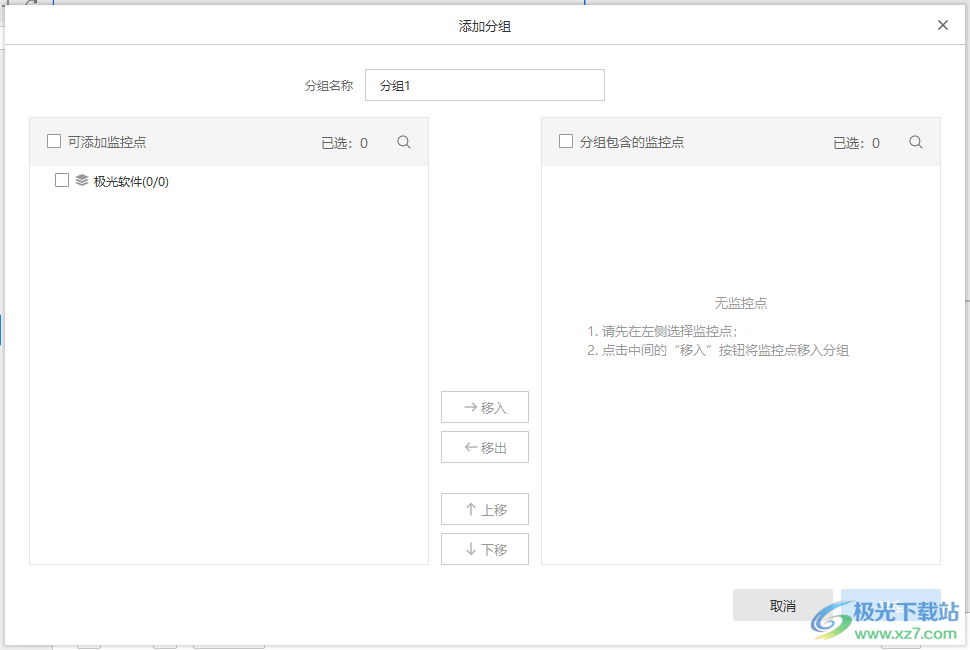Image resolution: width=970 pixels, height=650 pixels.
Task: Click the 移出 arrow button to remove items
Action: [x=484, y=447]
